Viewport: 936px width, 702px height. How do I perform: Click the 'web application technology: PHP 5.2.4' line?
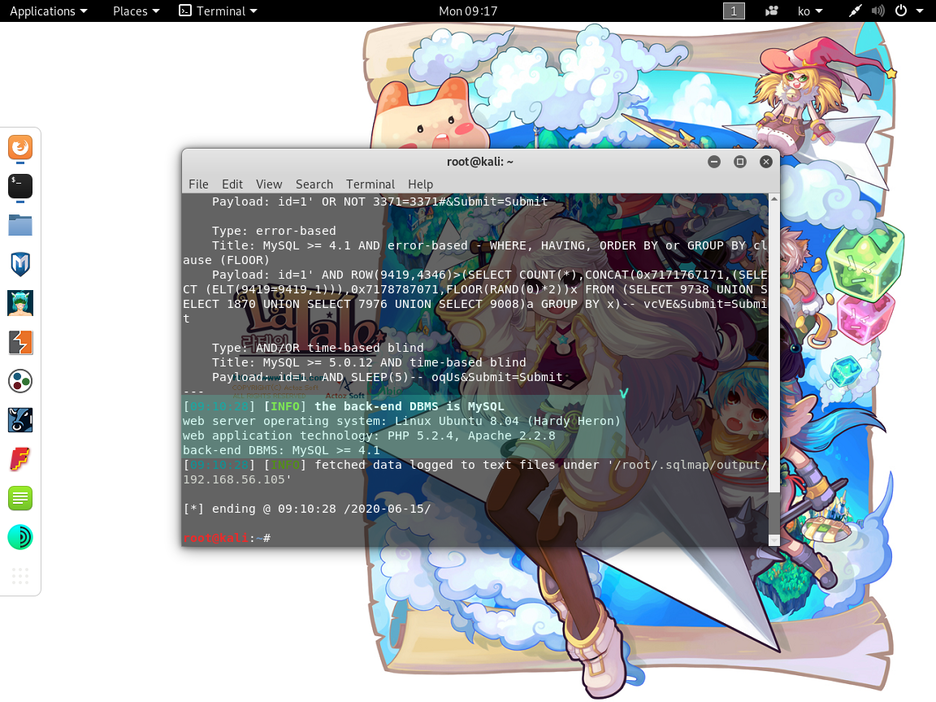click(x=369, y=436)
